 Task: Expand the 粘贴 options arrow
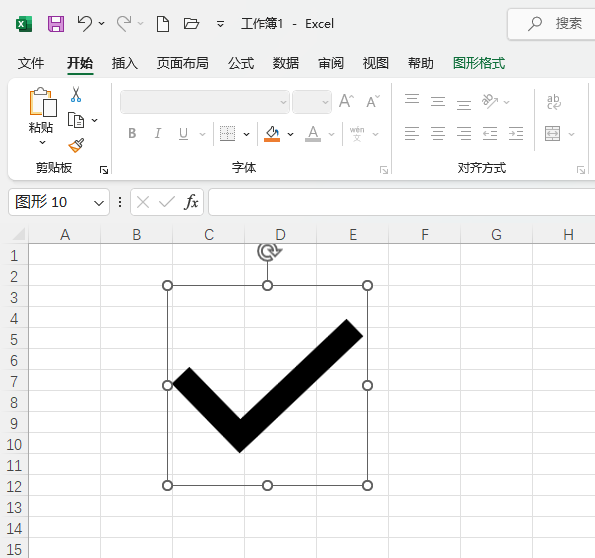click(42, 143)
